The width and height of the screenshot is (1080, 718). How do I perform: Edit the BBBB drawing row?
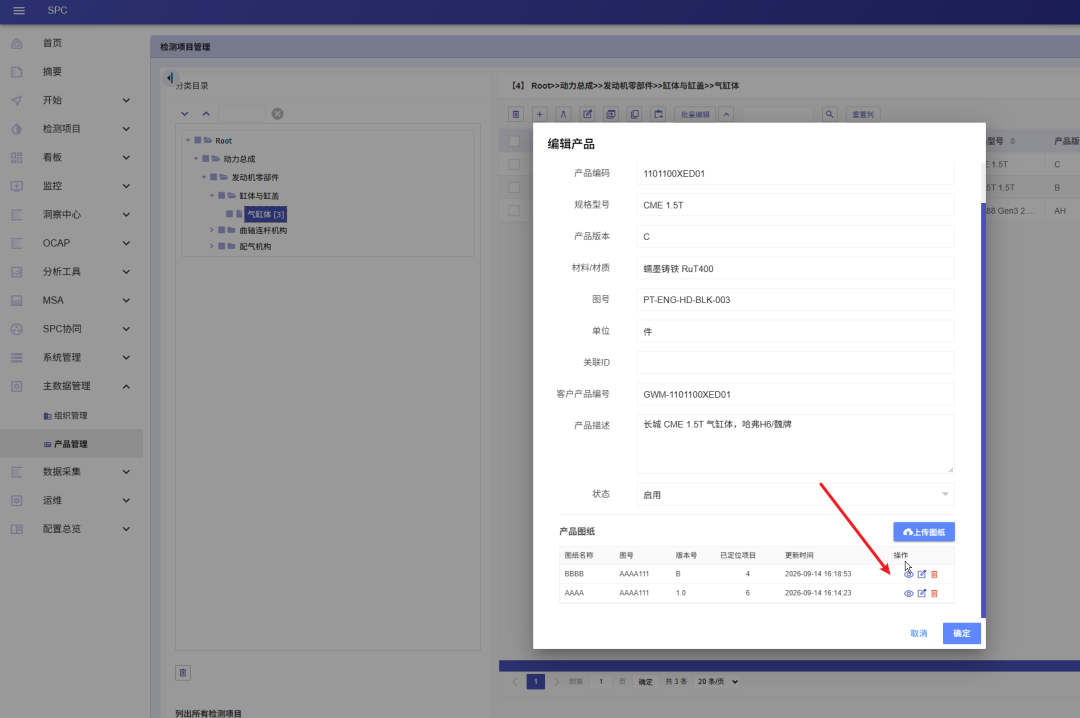922,574
